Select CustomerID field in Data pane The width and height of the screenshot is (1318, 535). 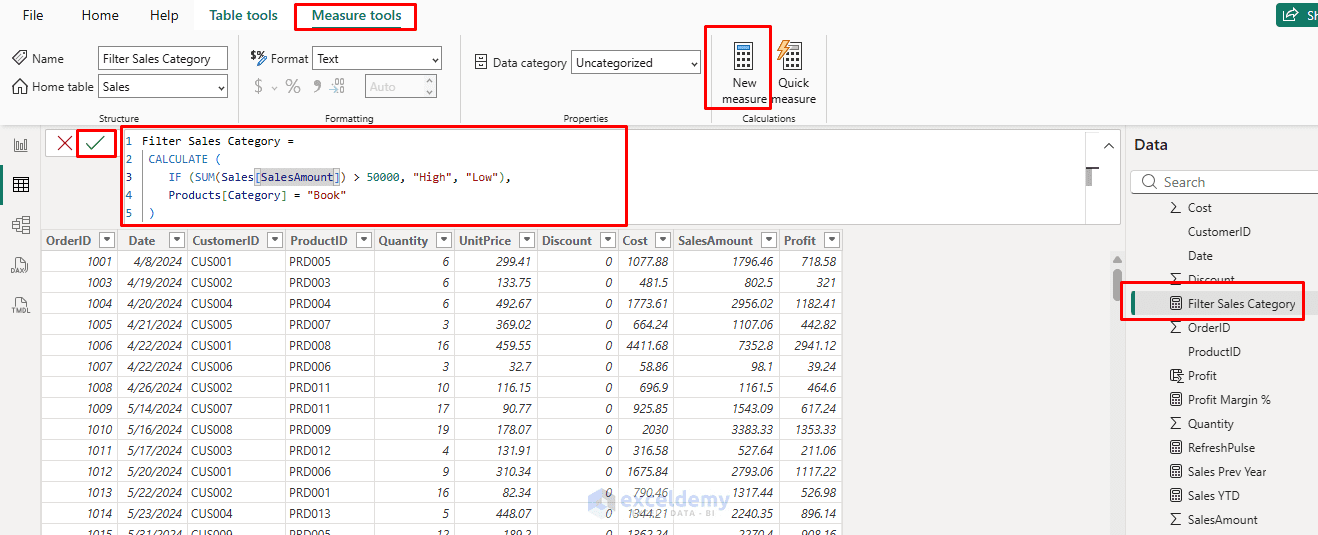pos(1218,232)
